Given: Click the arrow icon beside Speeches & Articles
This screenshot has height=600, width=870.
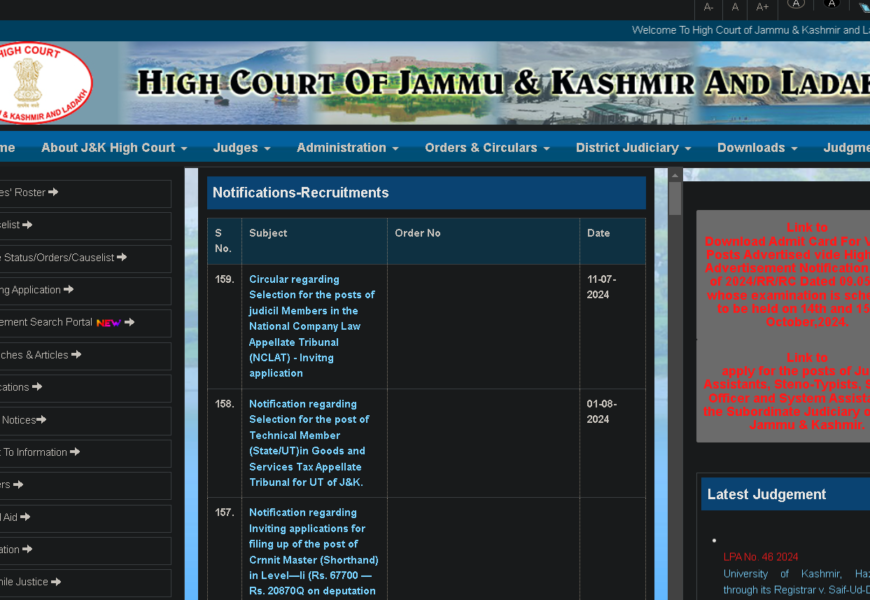Looking at the screenshot, I should point(77,355).
